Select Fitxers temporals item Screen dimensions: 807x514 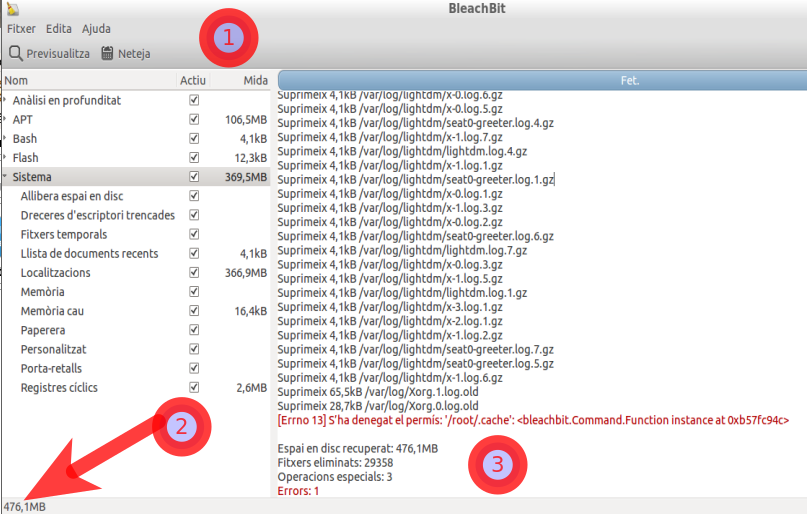click(x=64, y=235)
